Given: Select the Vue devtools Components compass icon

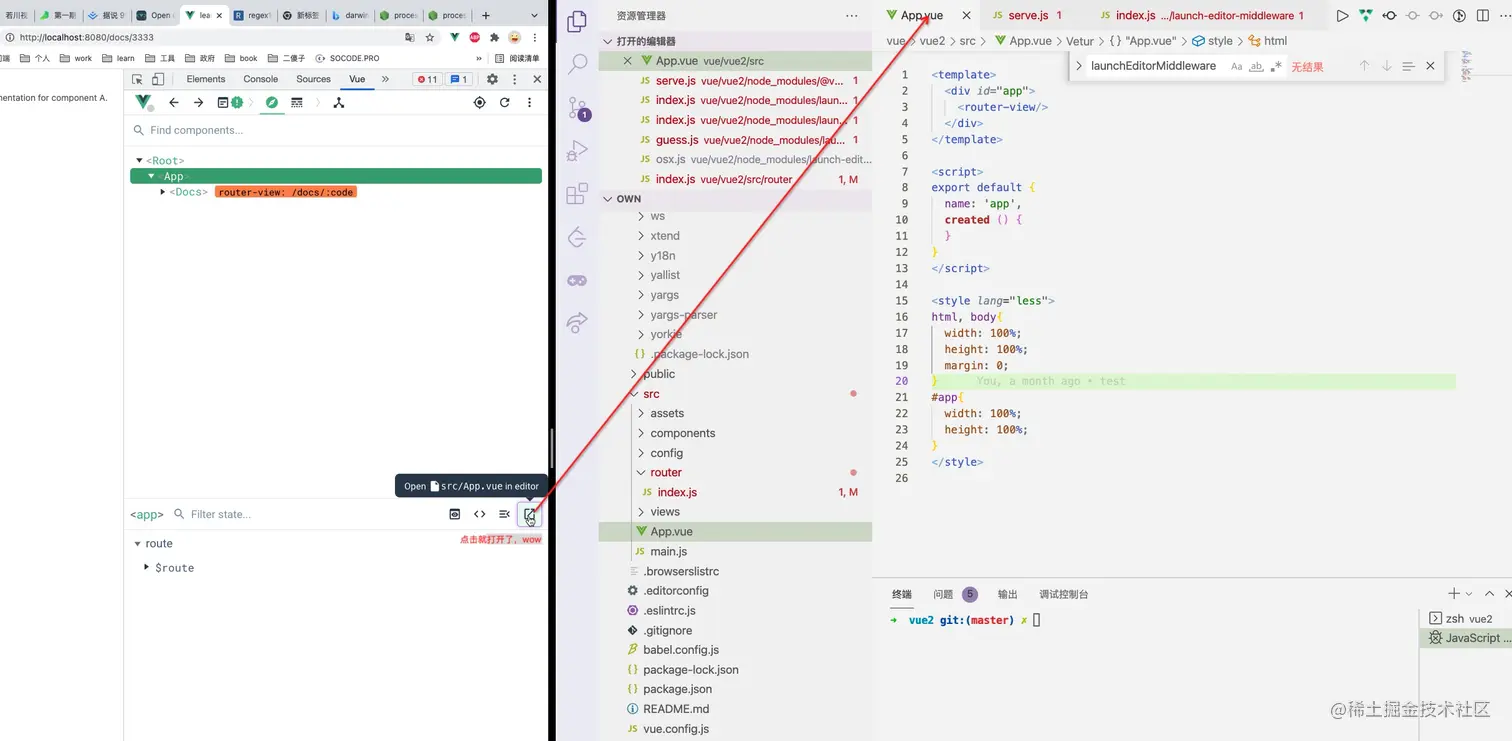Looking at the screenshot, I should tap(271, 102).
